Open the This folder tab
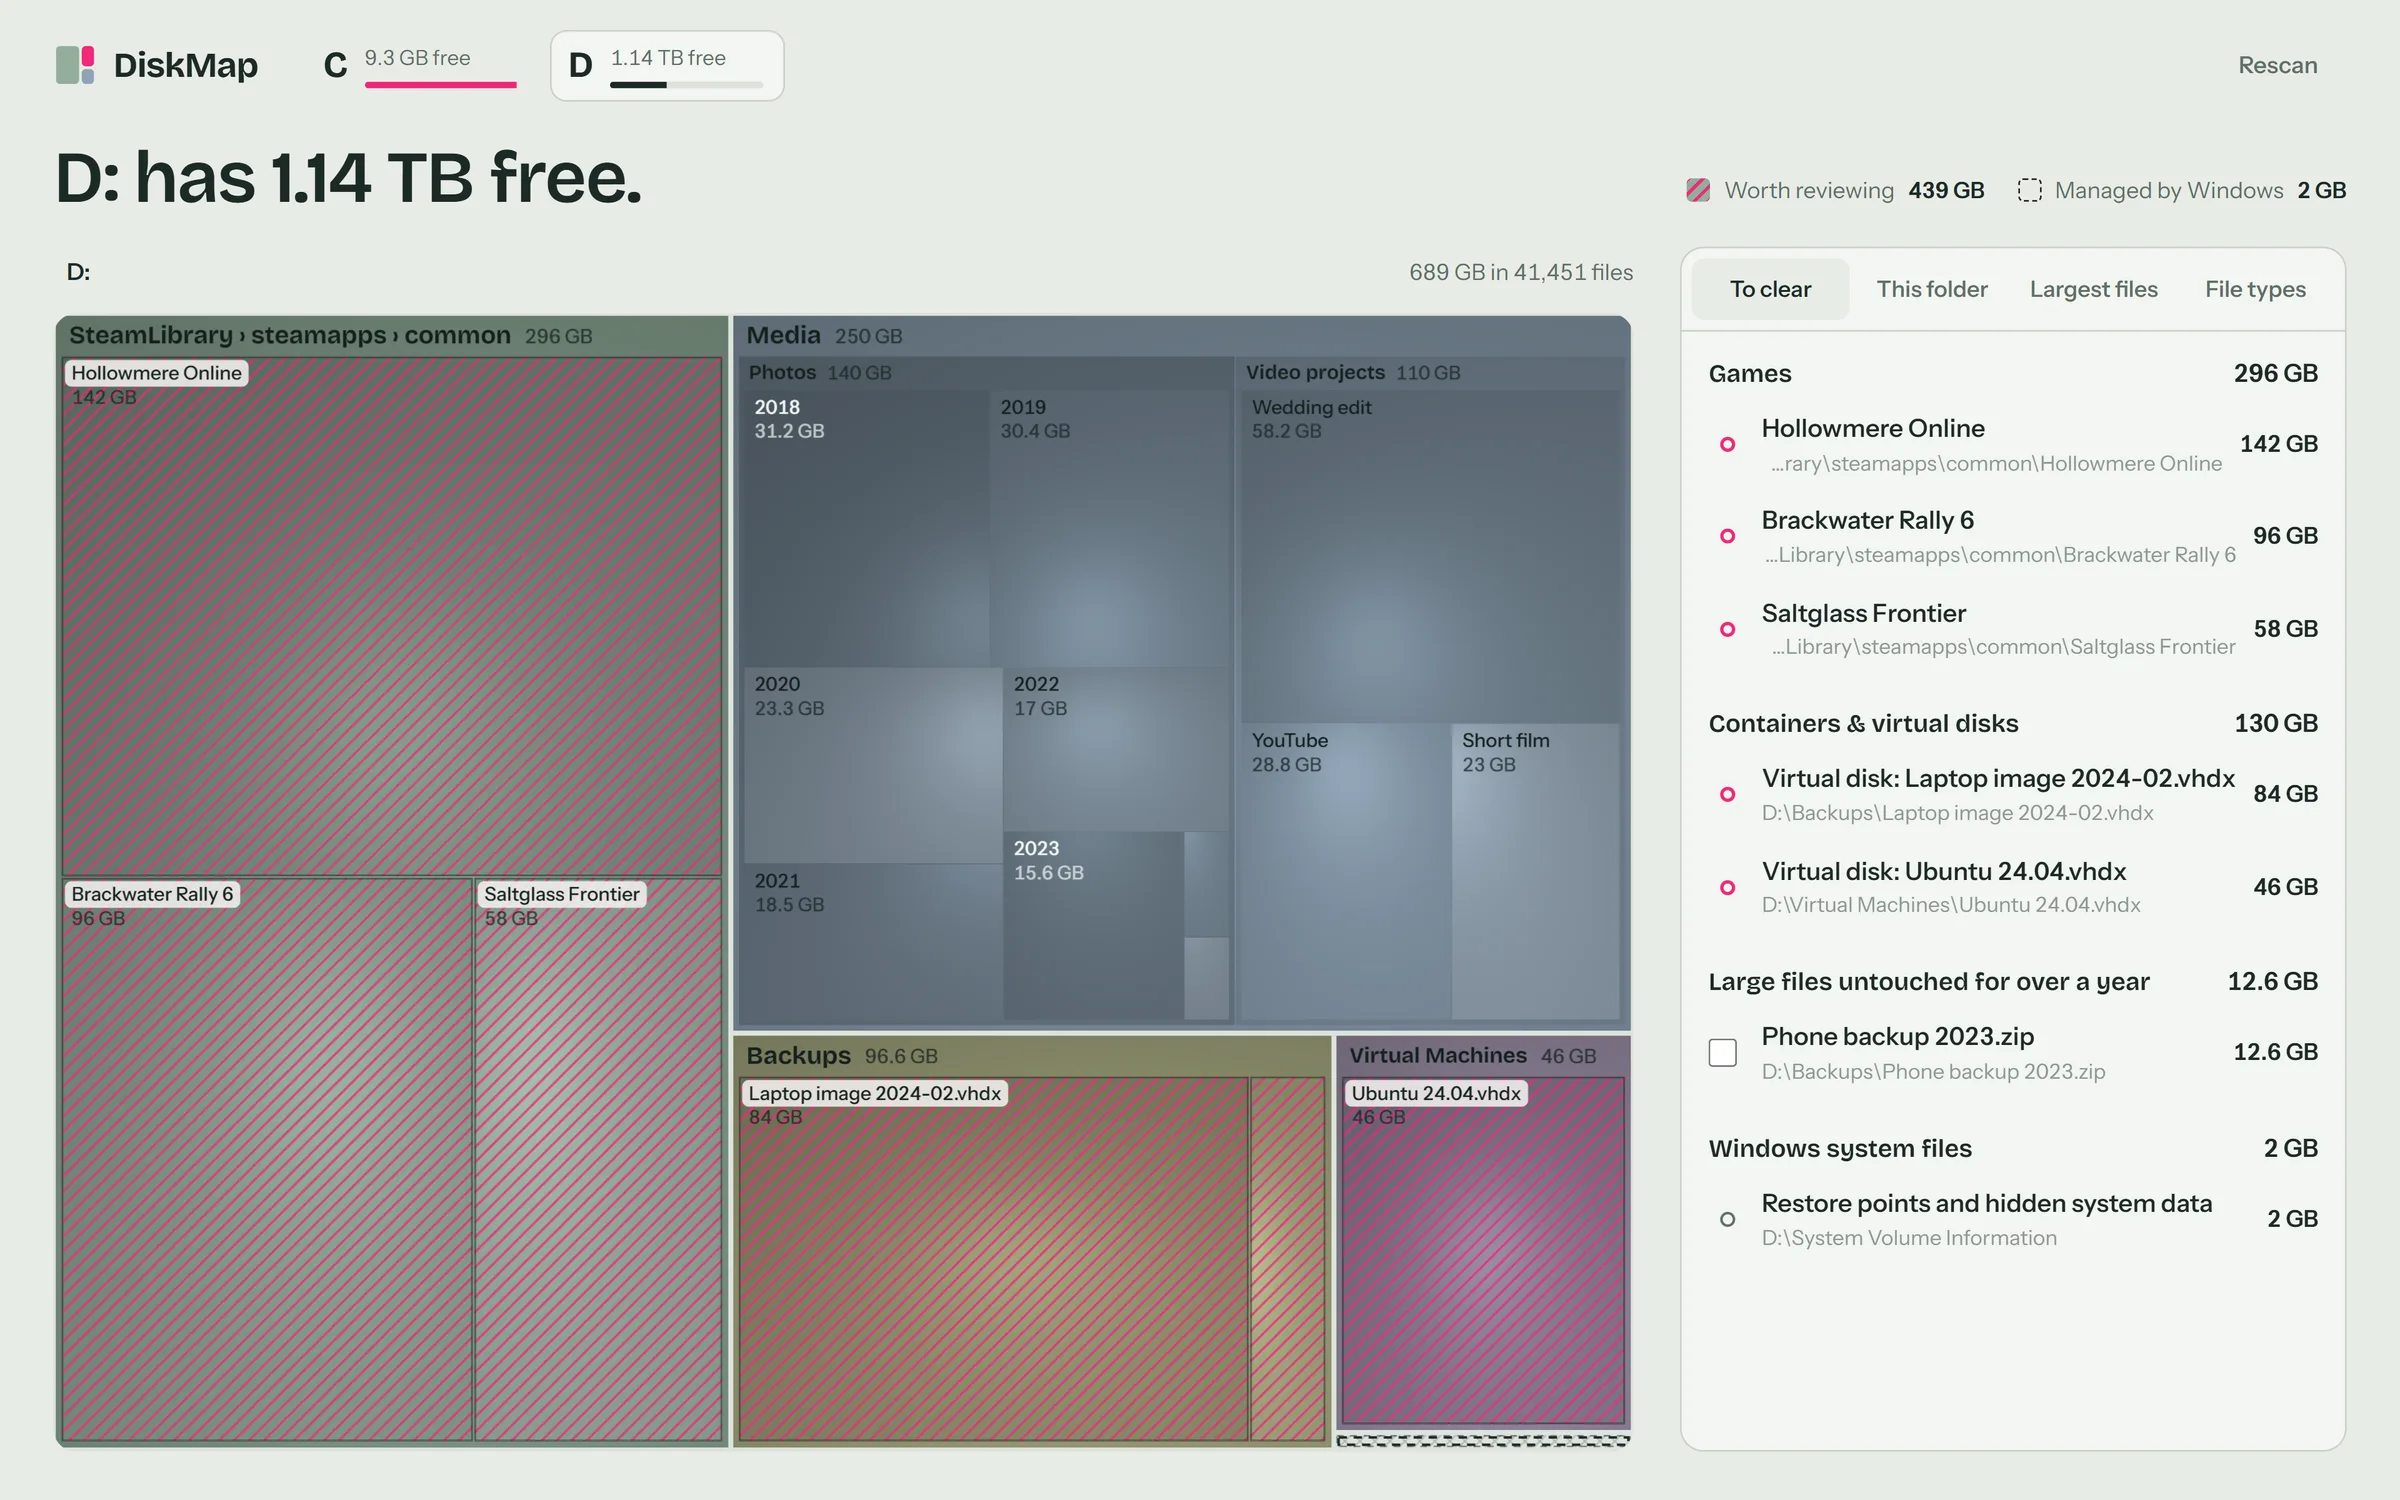The width and height of the screenshot is (2400, 1500). [1931, 289]
